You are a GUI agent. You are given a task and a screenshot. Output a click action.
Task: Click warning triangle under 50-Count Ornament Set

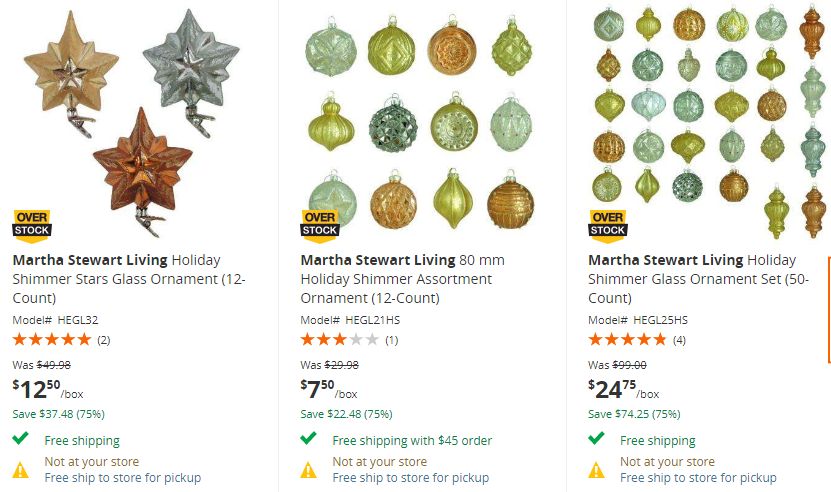pyautogui.click(x=597, y=469)
